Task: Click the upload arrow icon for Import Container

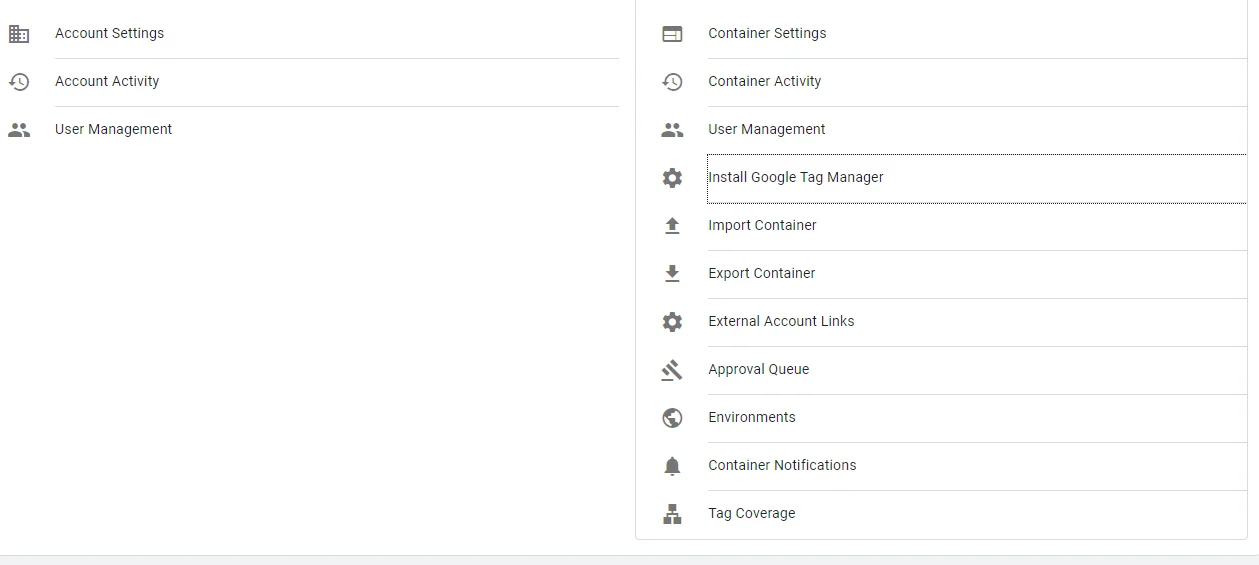Action: 672,226
